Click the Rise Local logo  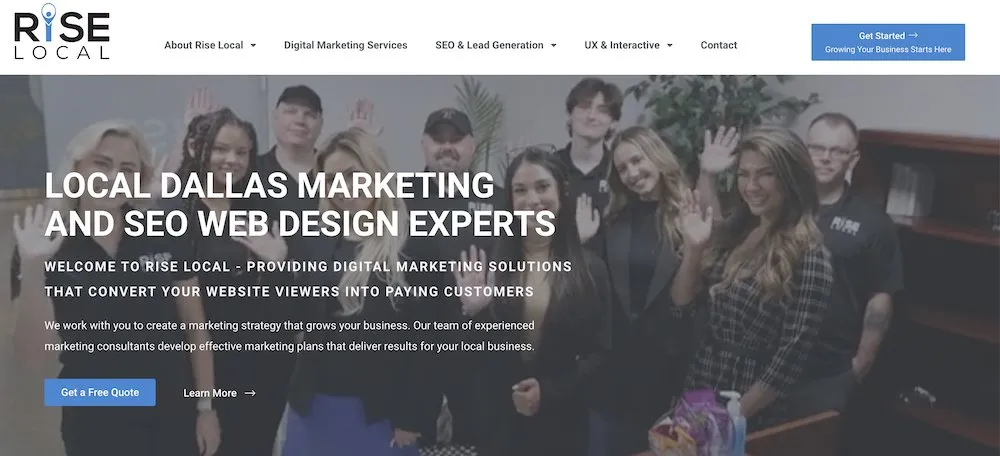click(x=62, y=31)
